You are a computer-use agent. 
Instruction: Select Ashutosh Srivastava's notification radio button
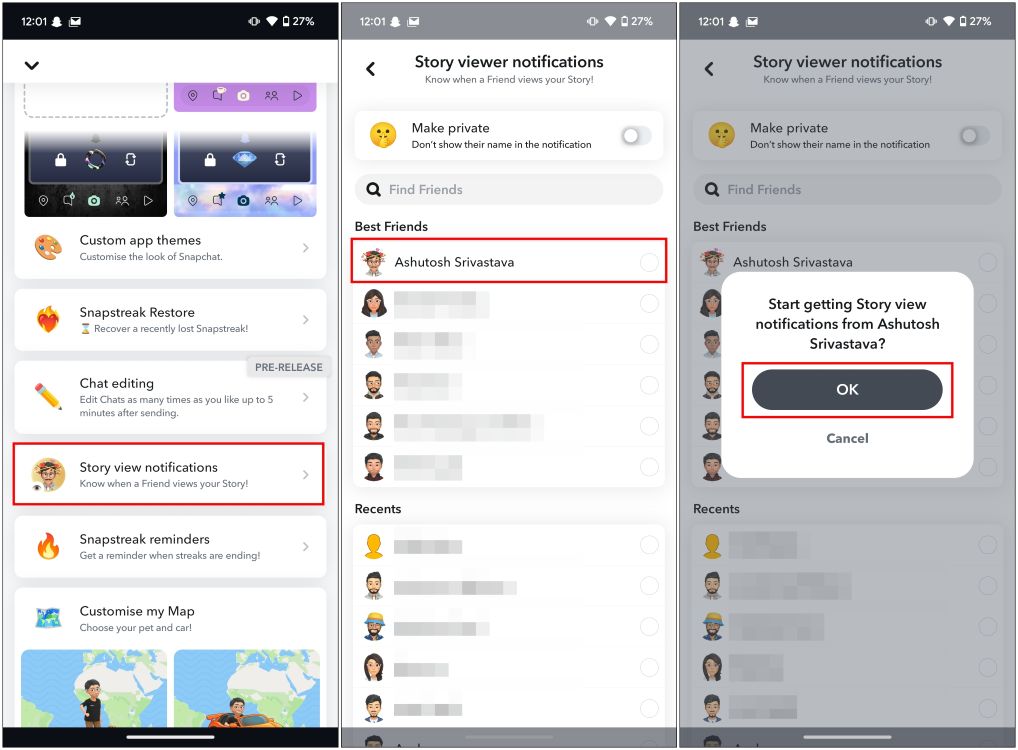(649, 261)
